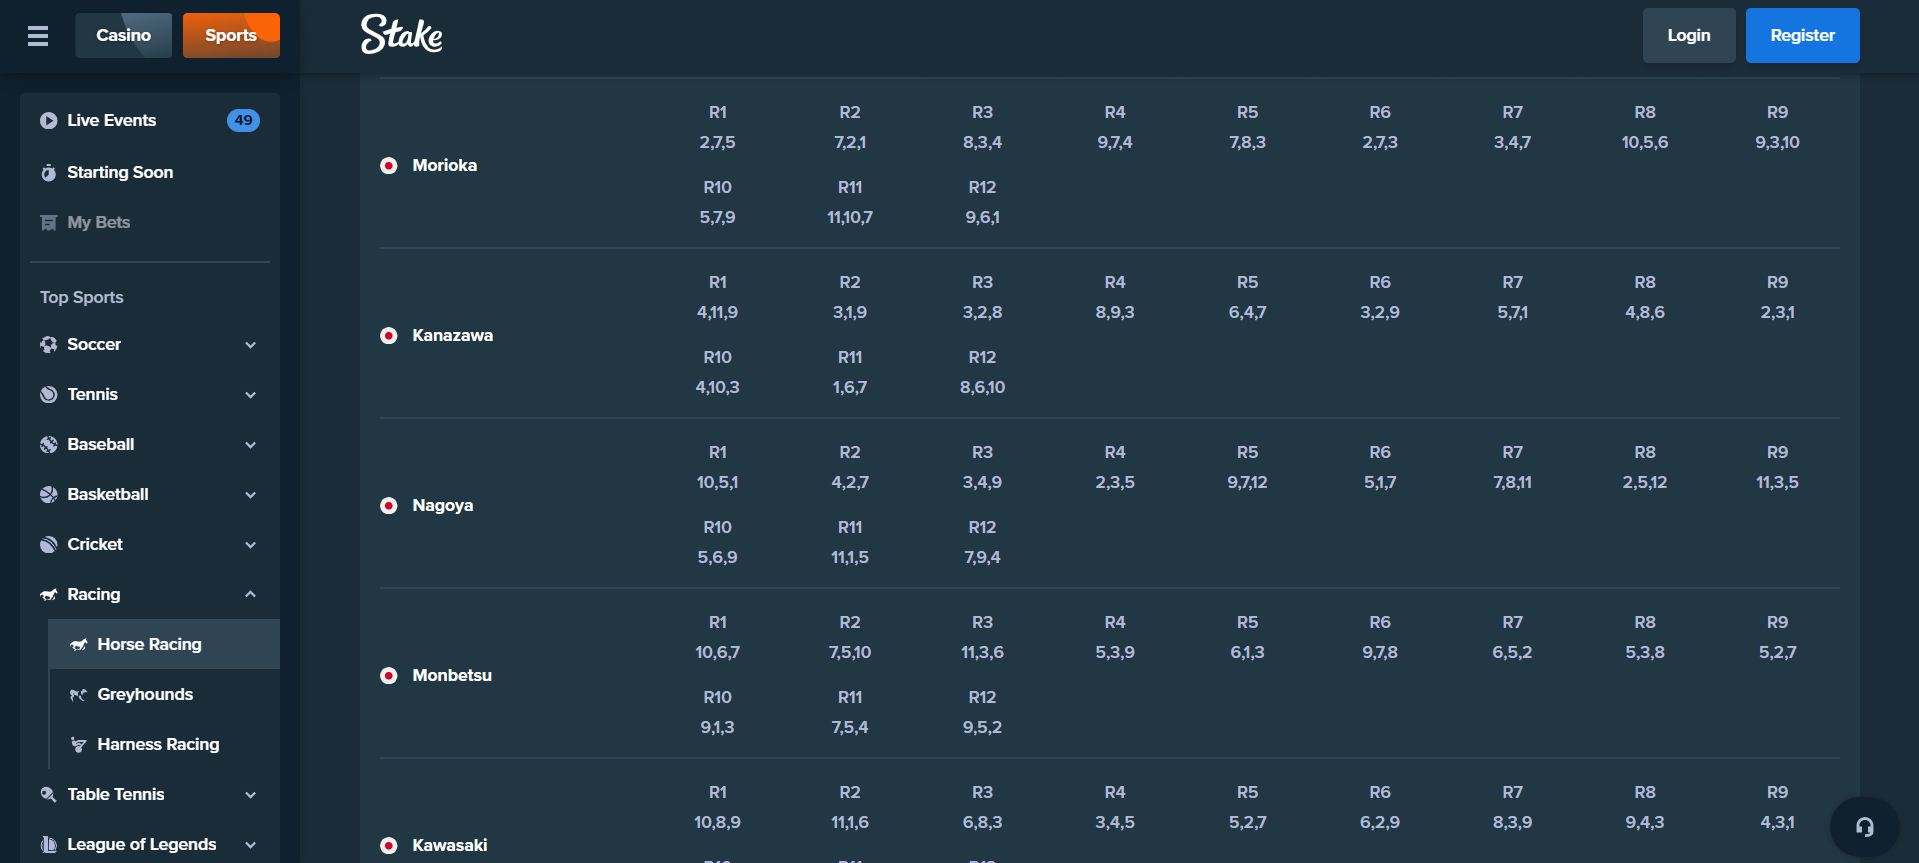Screen dimensions: 1919x863
Task: Expand the Table Tennis category
Action: click(x=250, y=794)
